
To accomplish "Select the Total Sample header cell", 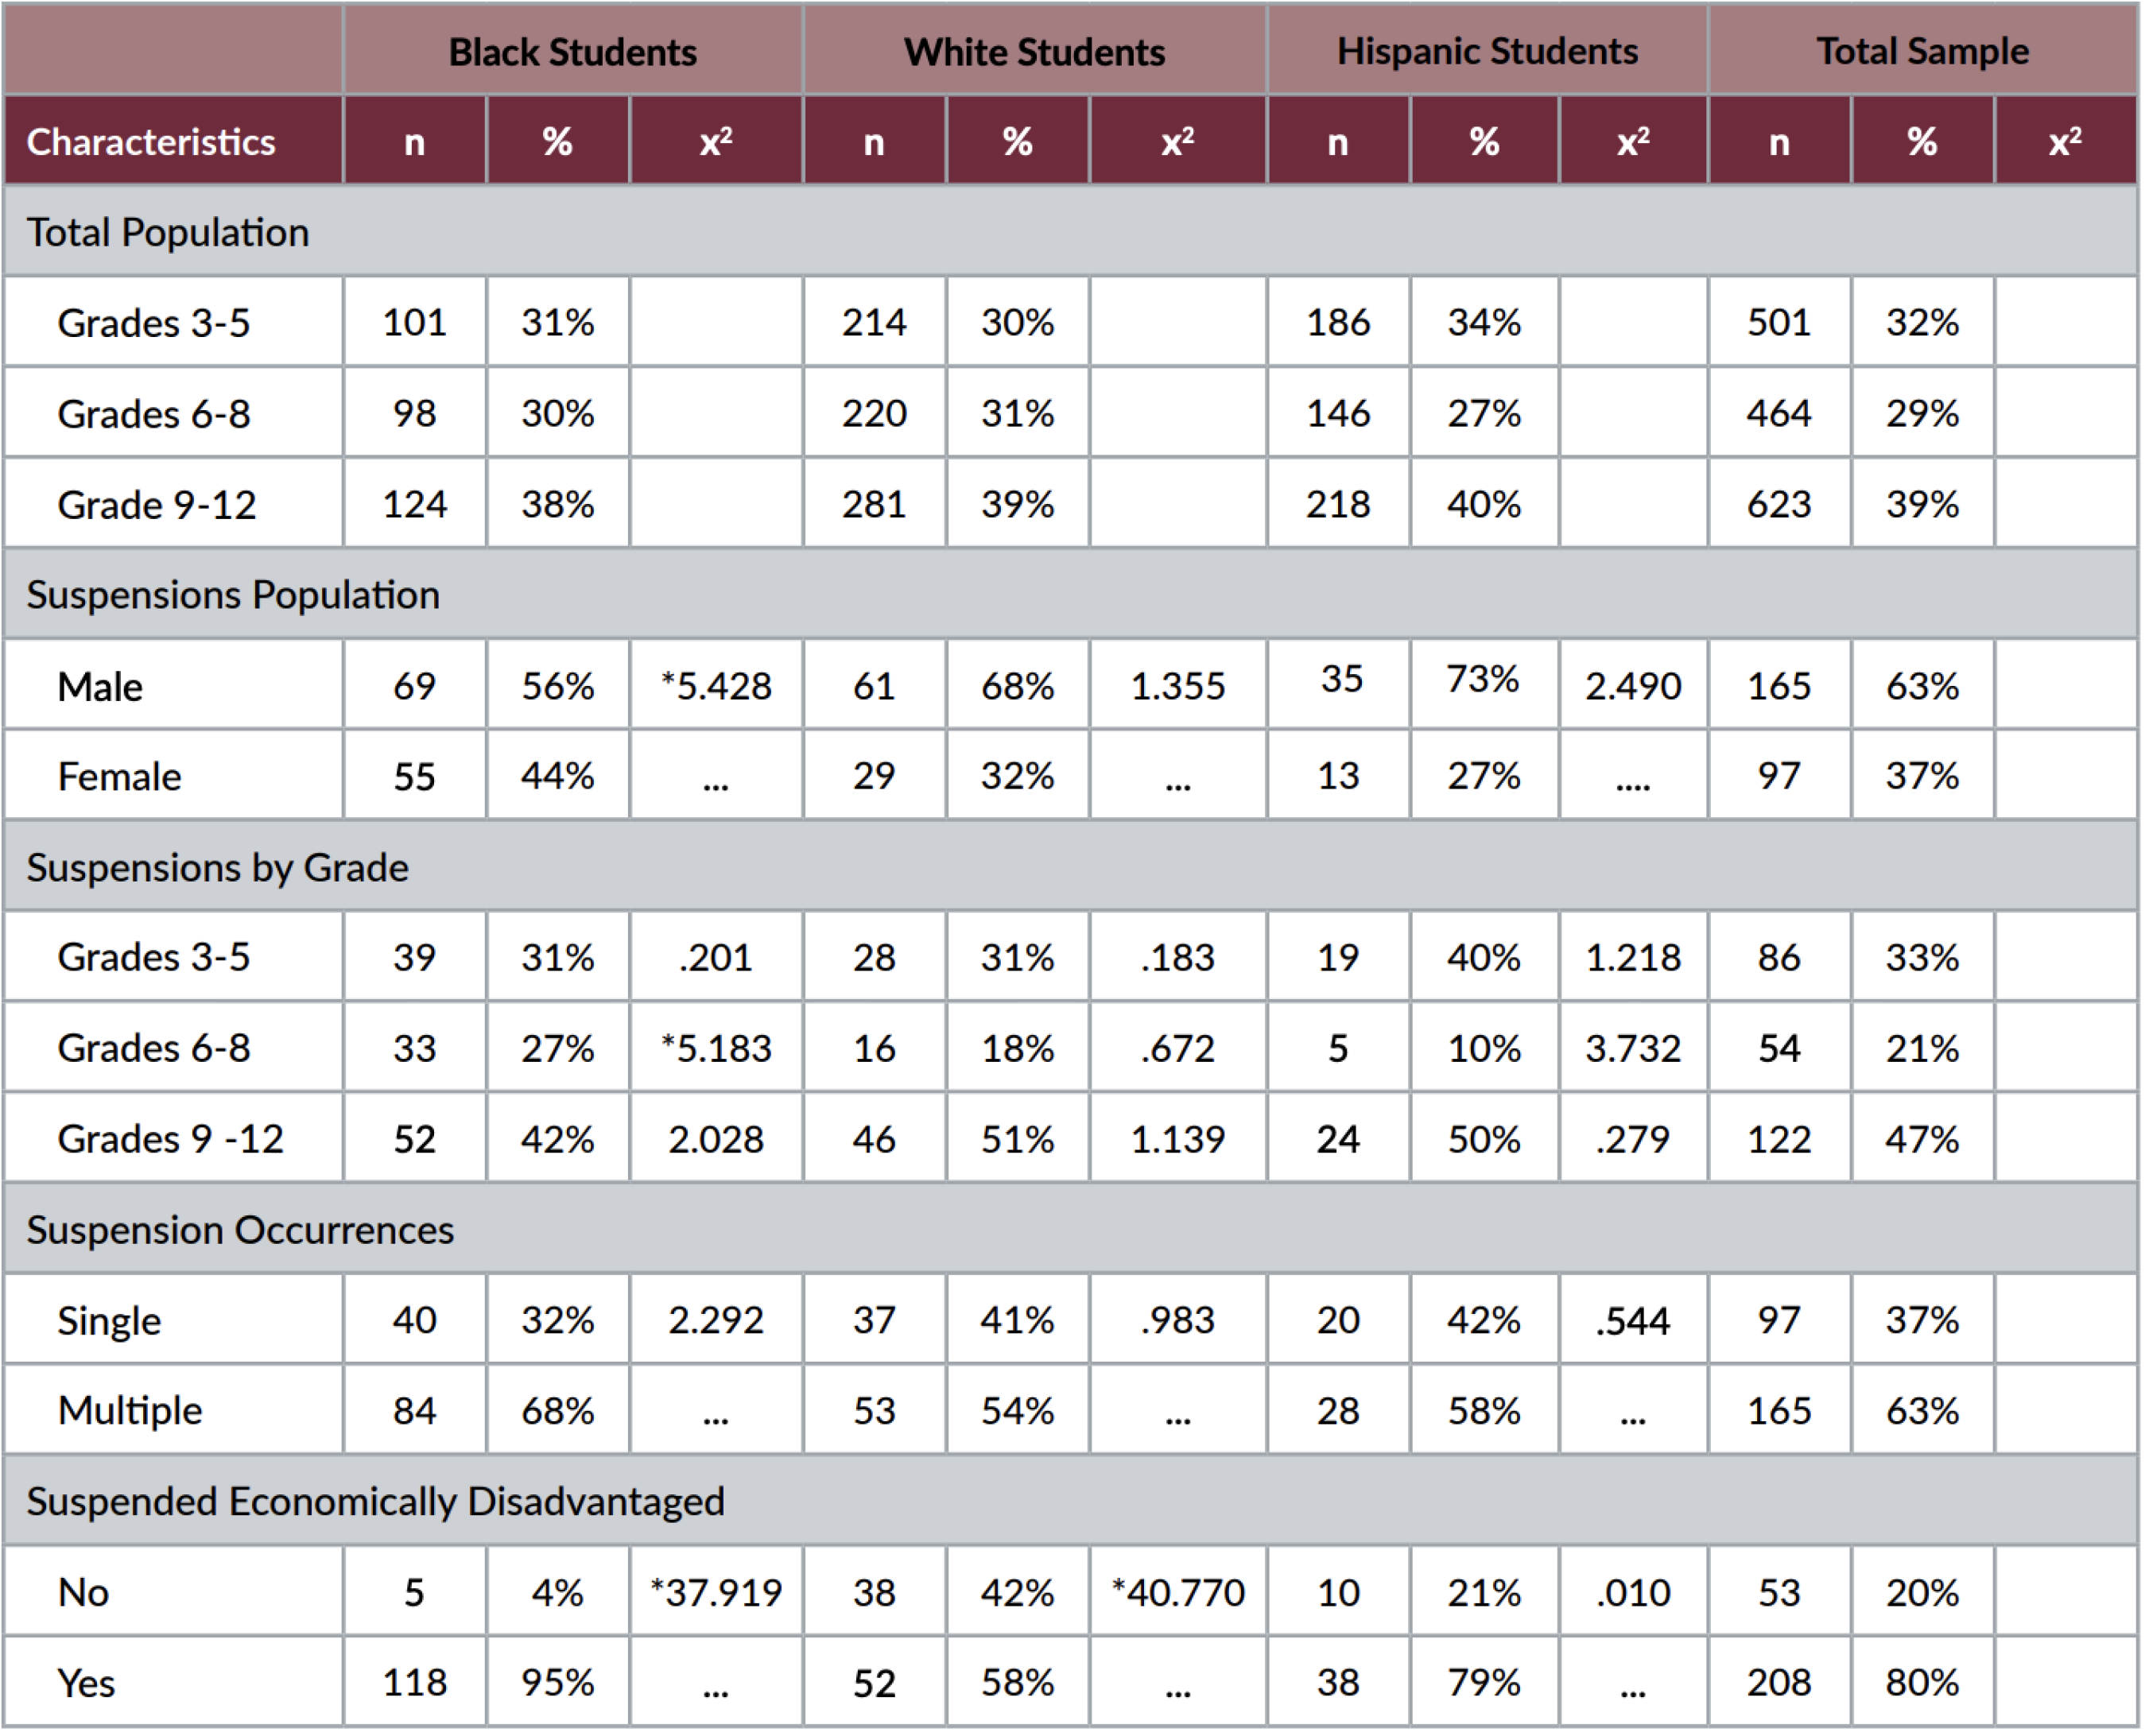I will click(1923, 51).
